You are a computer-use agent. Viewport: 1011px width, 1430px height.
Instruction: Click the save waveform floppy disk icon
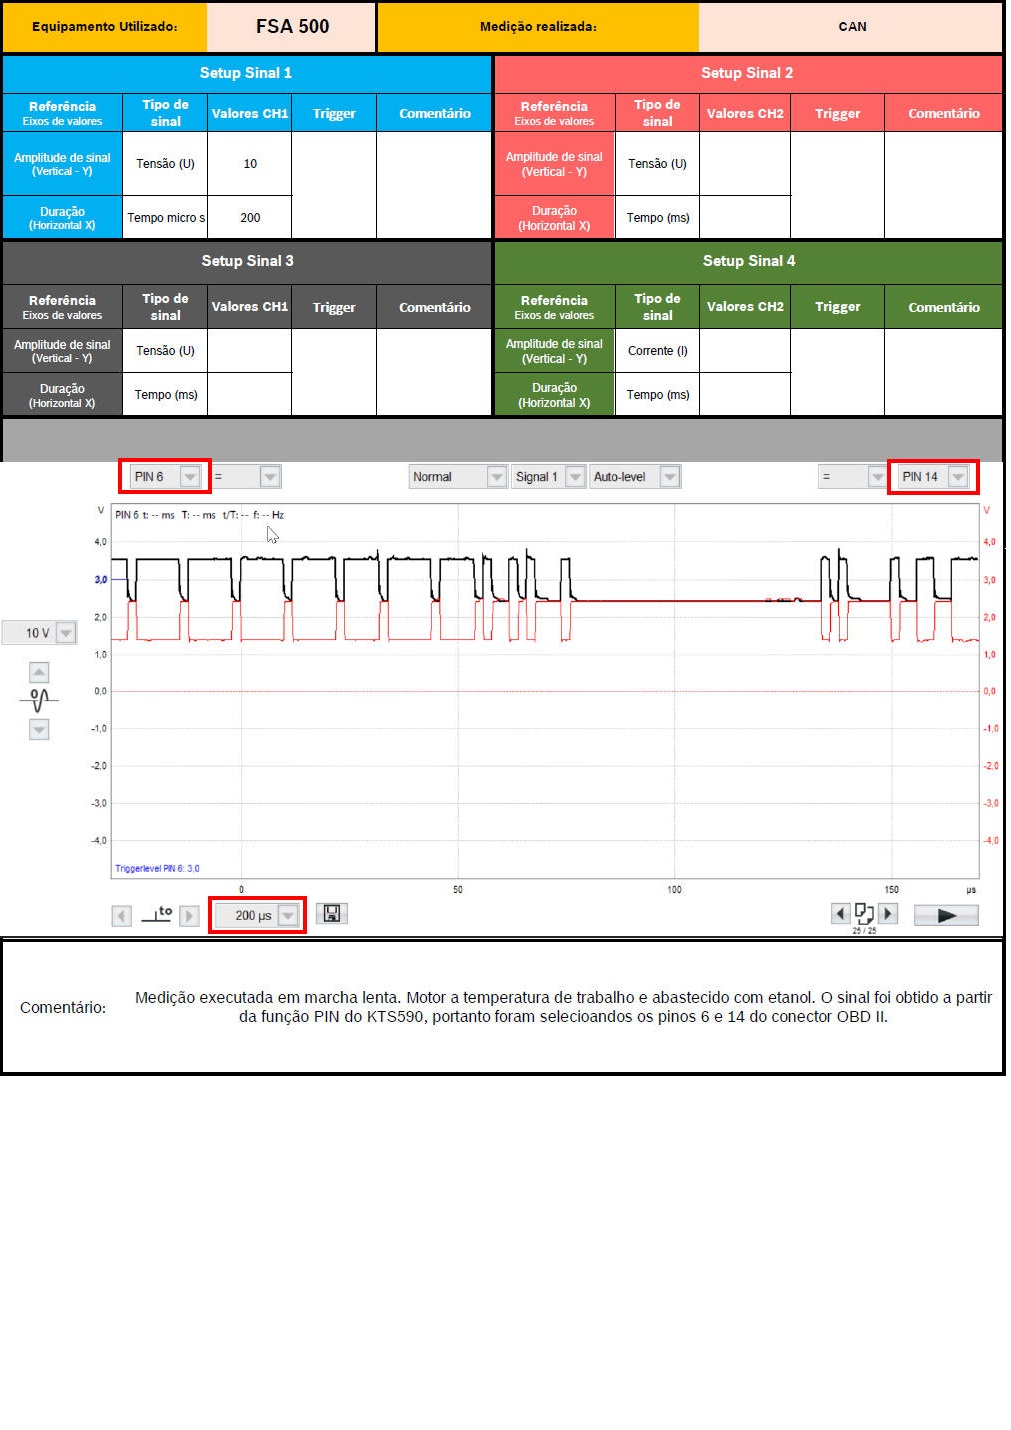click(332, 914)
